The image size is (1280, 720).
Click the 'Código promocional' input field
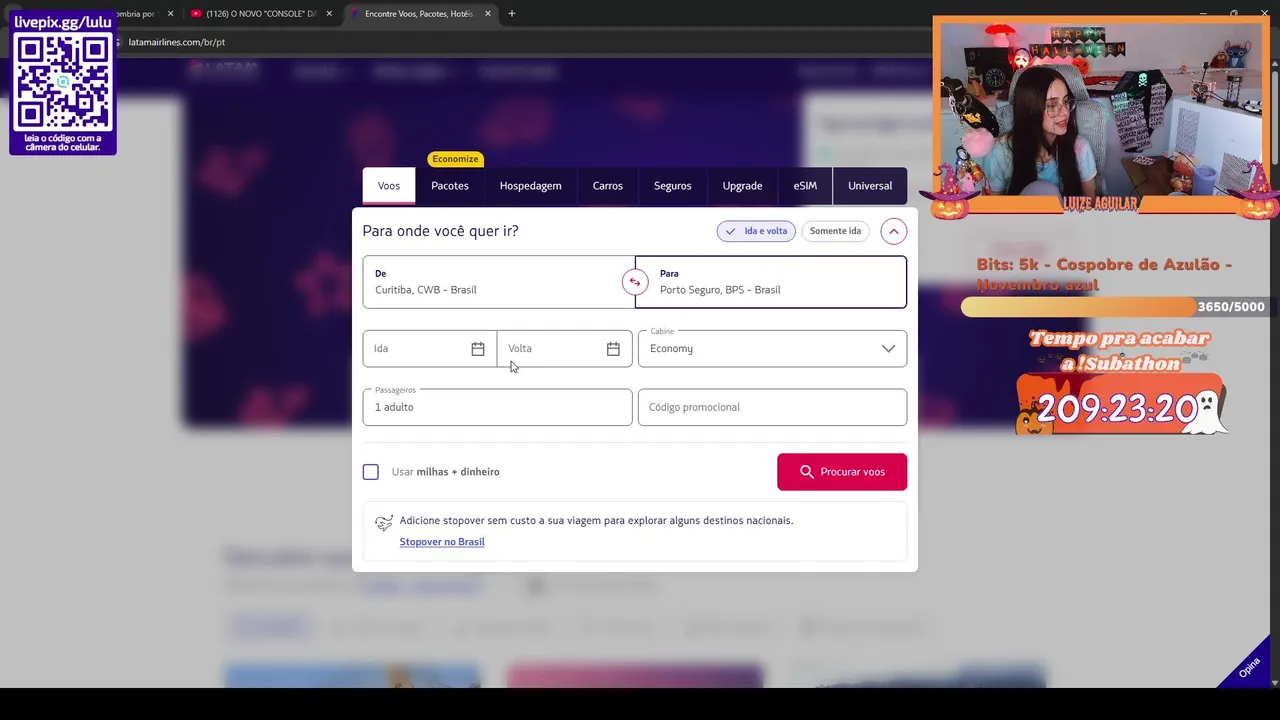point(772,407)
